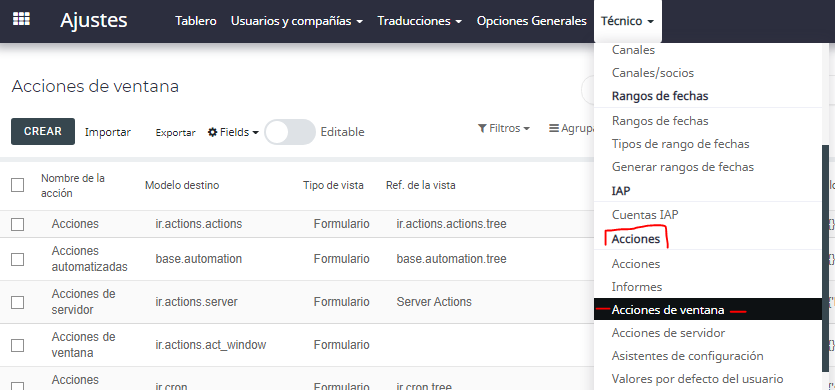Check the Acciones de servidor row checkbox
The image size is (835, 390).
point(18,302)
